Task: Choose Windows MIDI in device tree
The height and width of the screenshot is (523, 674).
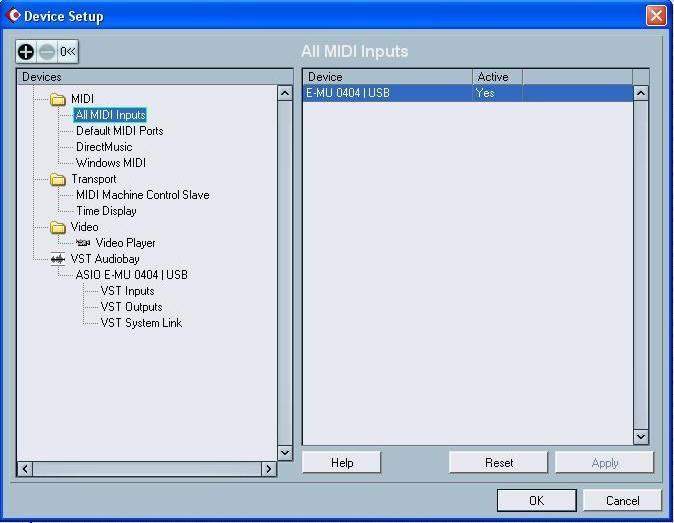Action: 111,163
